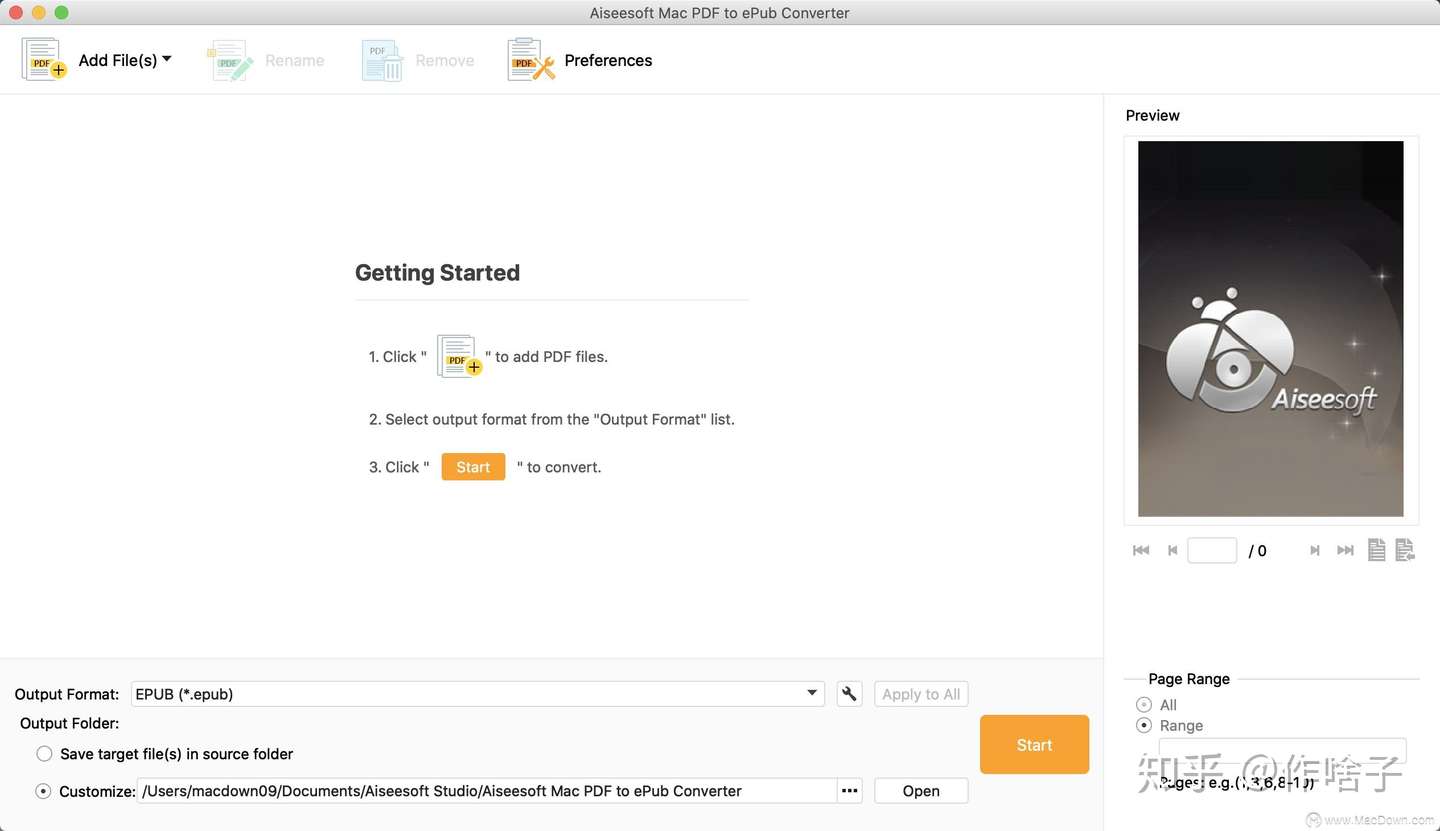Open output settings via wrench icon
This screenshot has height=831, width=1440.
[x=849, y=694]
